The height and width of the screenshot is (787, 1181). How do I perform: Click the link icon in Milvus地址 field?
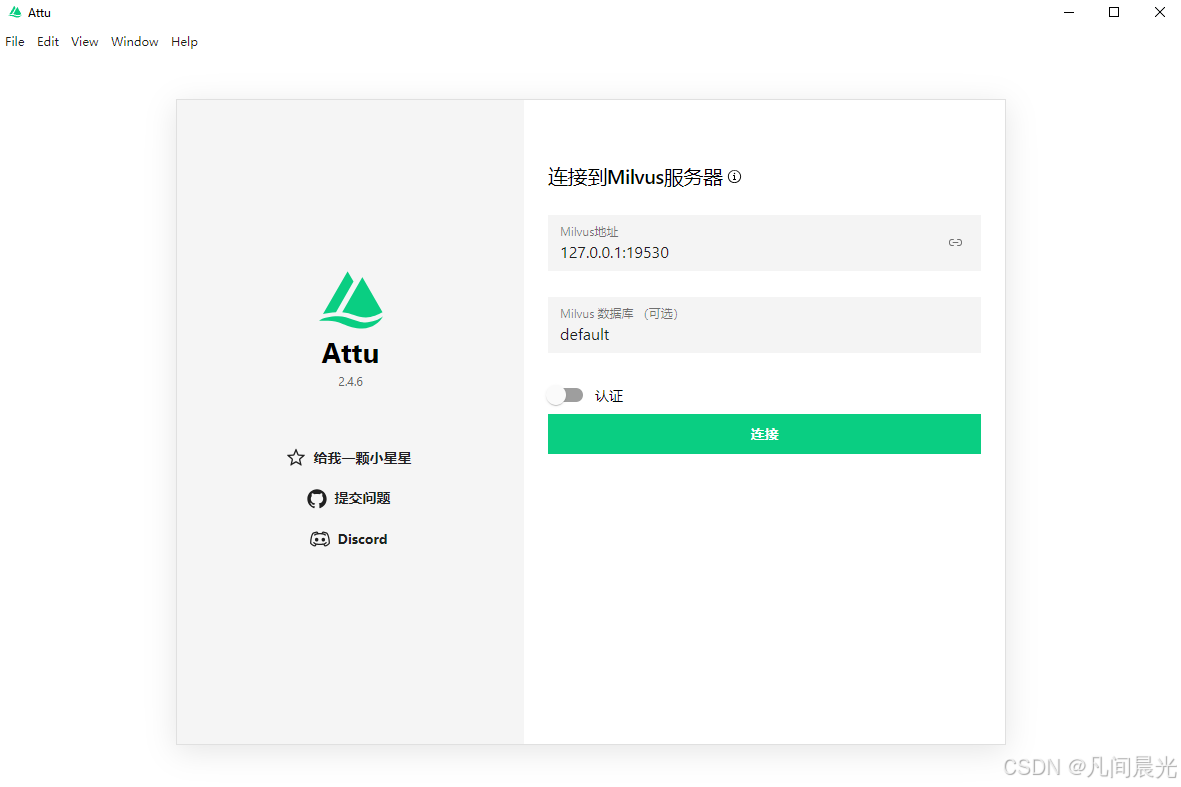coord(955,243)
